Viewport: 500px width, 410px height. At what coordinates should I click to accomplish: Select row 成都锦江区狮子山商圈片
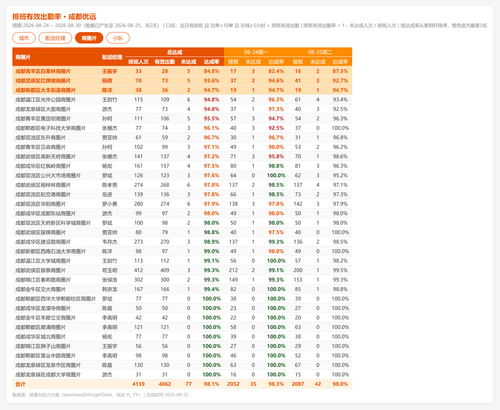[x=182, y=346]
